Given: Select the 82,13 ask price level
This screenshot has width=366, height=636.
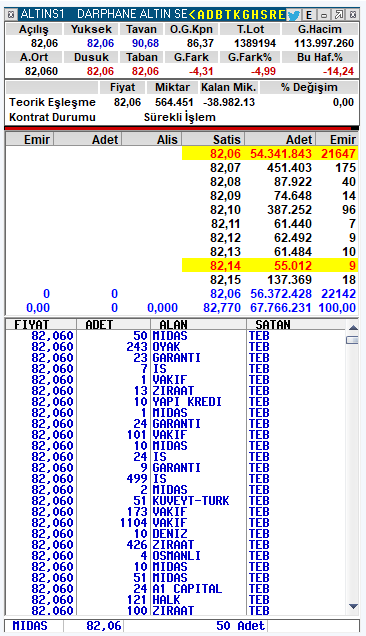Looking at the screenshot, I should [x=269, y=251].
